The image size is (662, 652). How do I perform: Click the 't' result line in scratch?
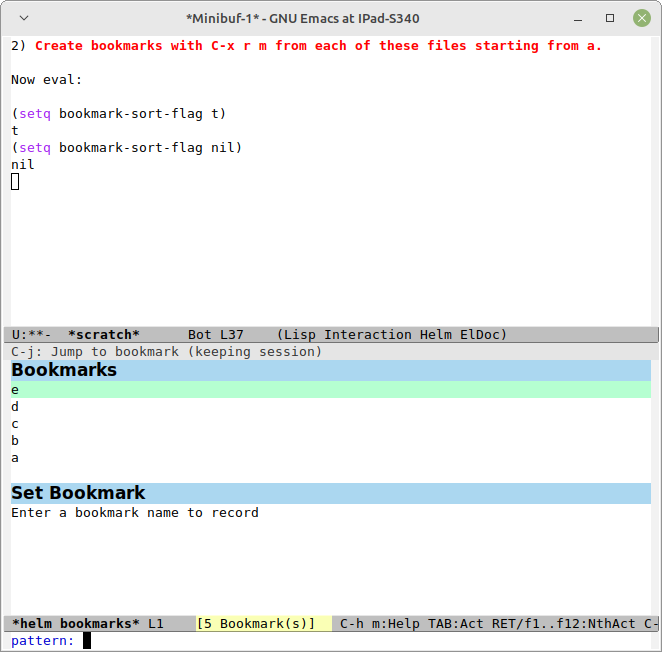(15, 130)
